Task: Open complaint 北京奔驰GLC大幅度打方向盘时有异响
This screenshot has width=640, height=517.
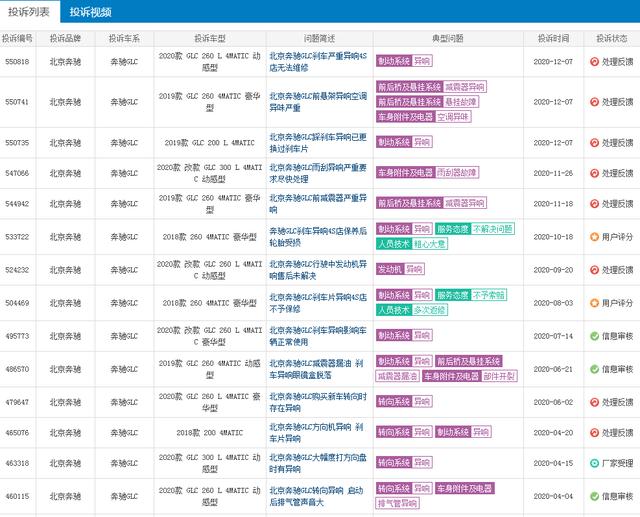Action: (x=318, y=463)
